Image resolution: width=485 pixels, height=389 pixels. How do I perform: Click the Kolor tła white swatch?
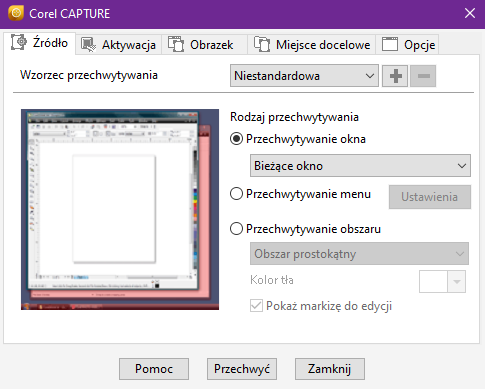[433, 282]
